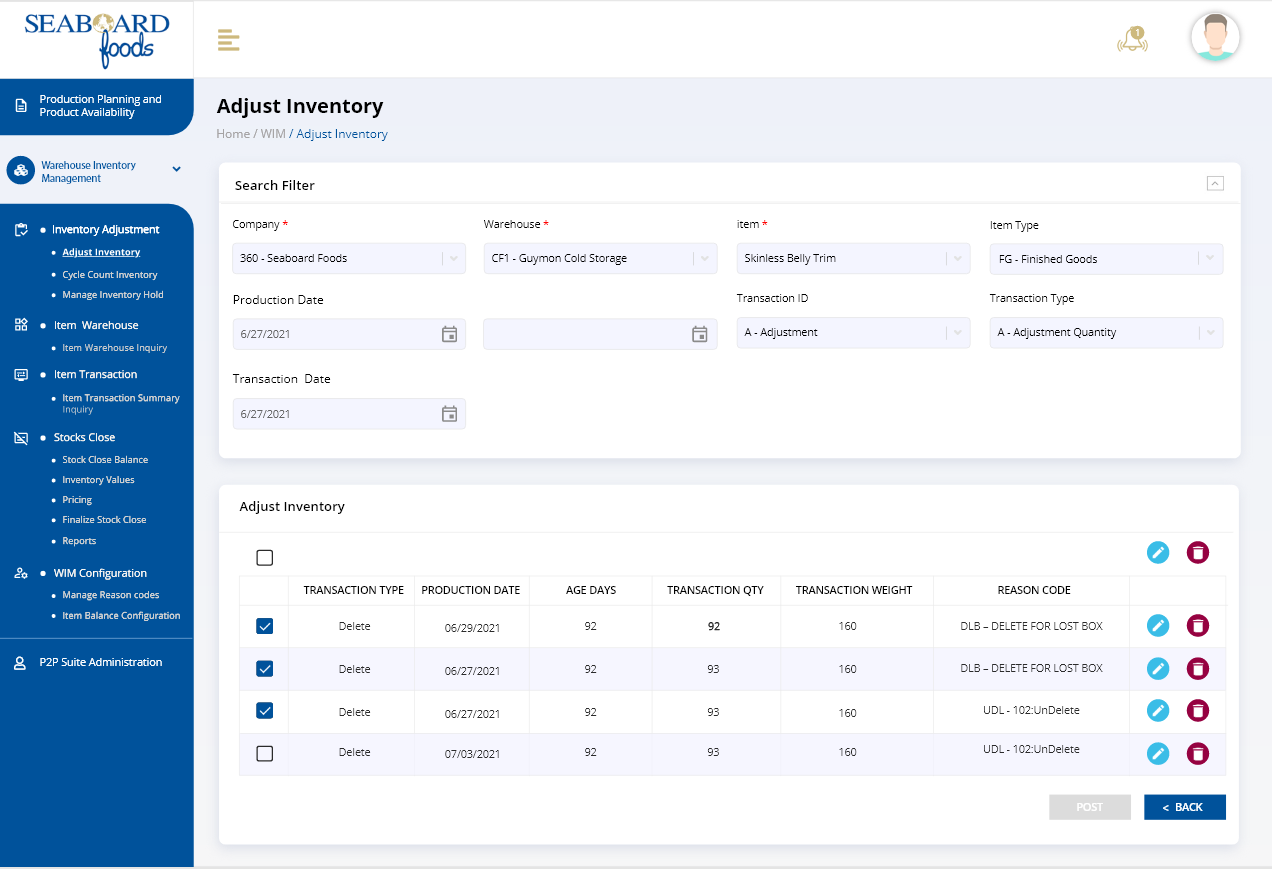Check the 07/03/2021 row checkbox
This screenshot has width=1272, height=869.
pos(265,753)
